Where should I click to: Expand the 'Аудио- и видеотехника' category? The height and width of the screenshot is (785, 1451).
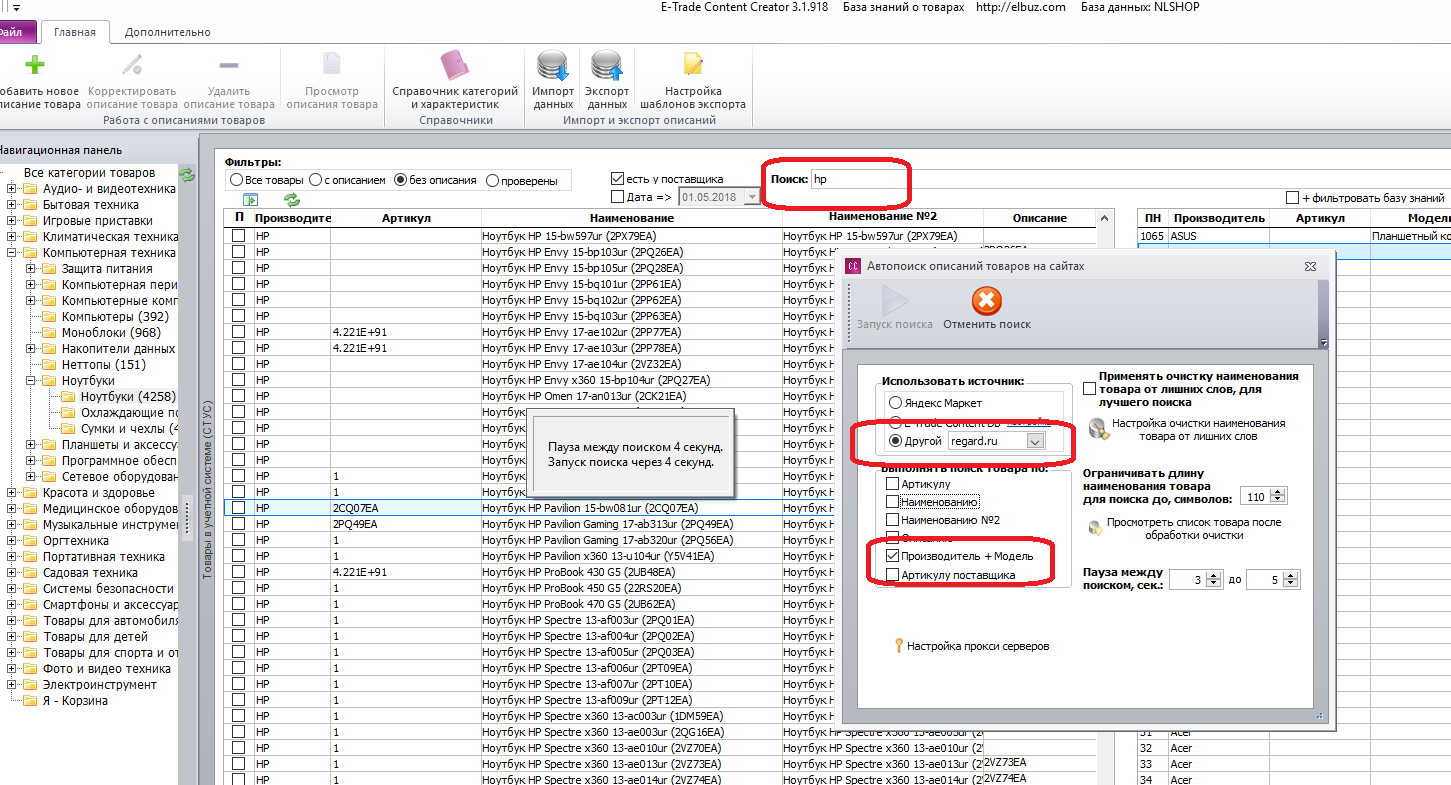click(x=12, y=189)
